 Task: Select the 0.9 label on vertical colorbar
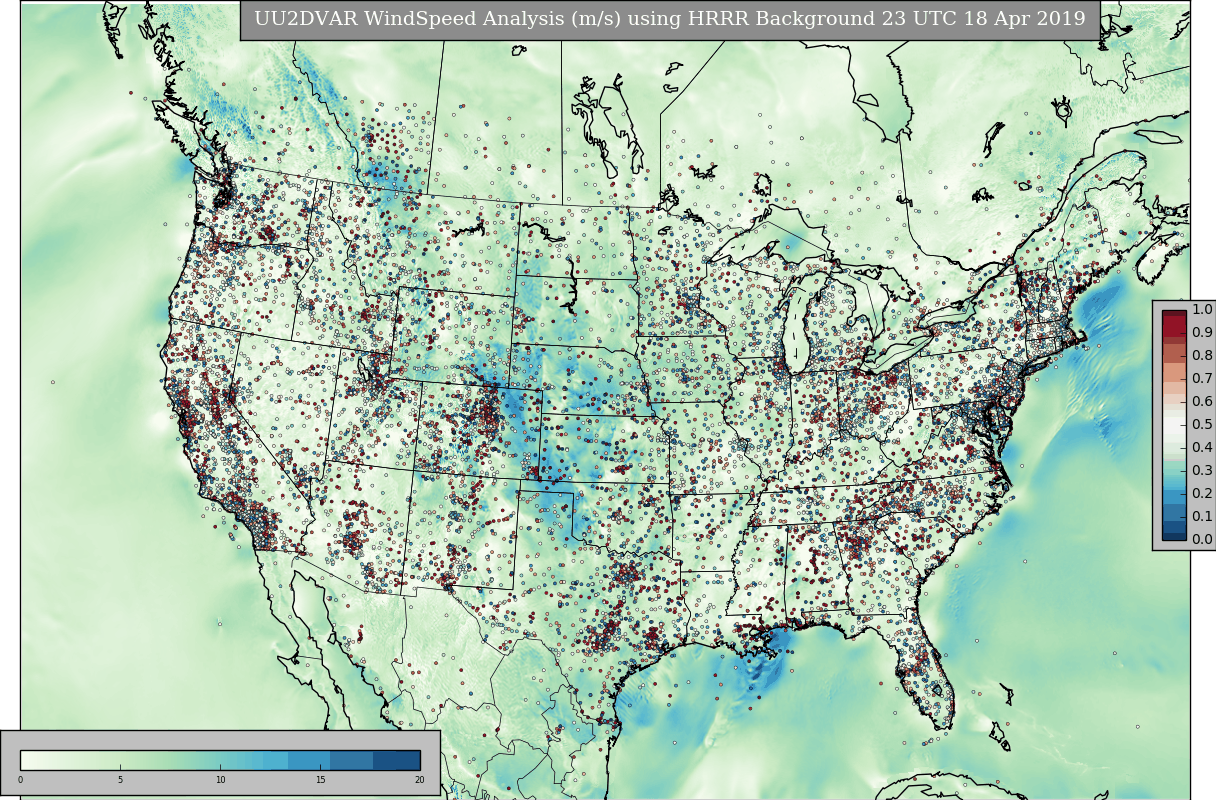tap(1202, 333)
